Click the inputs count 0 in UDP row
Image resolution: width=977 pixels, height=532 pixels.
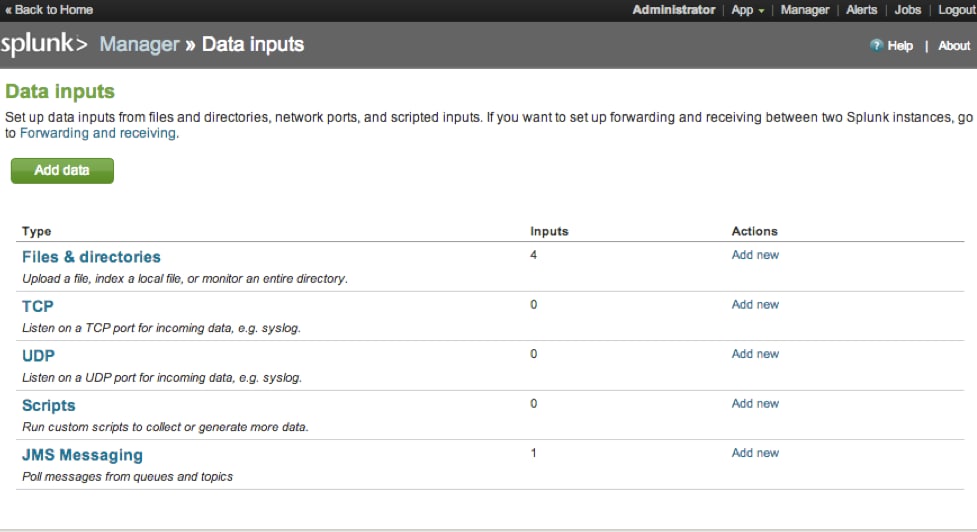(533, 354)
